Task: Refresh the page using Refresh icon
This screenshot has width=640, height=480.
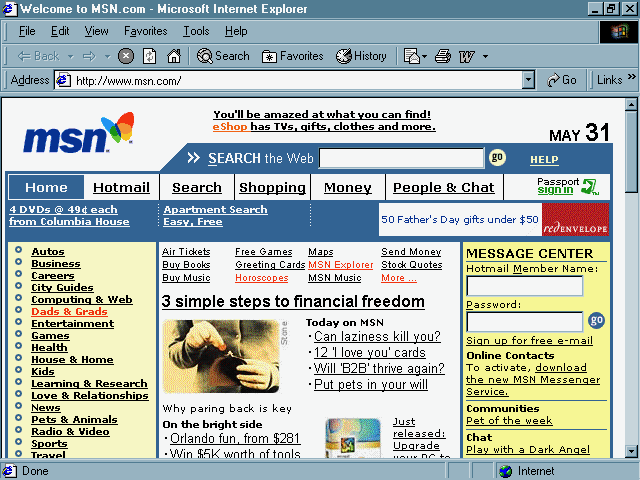Action: click(149, 56)
